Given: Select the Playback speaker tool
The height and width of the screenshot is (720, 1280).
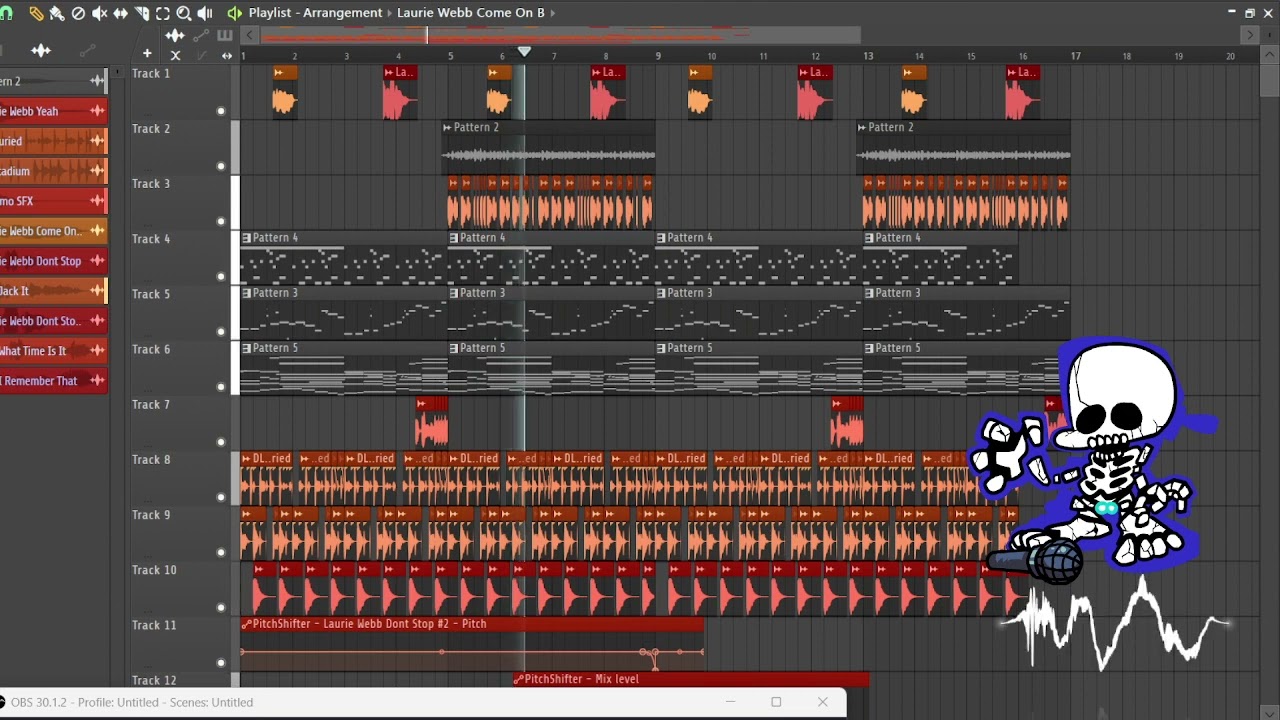Looking at the screenshot, I should (205, 13).
